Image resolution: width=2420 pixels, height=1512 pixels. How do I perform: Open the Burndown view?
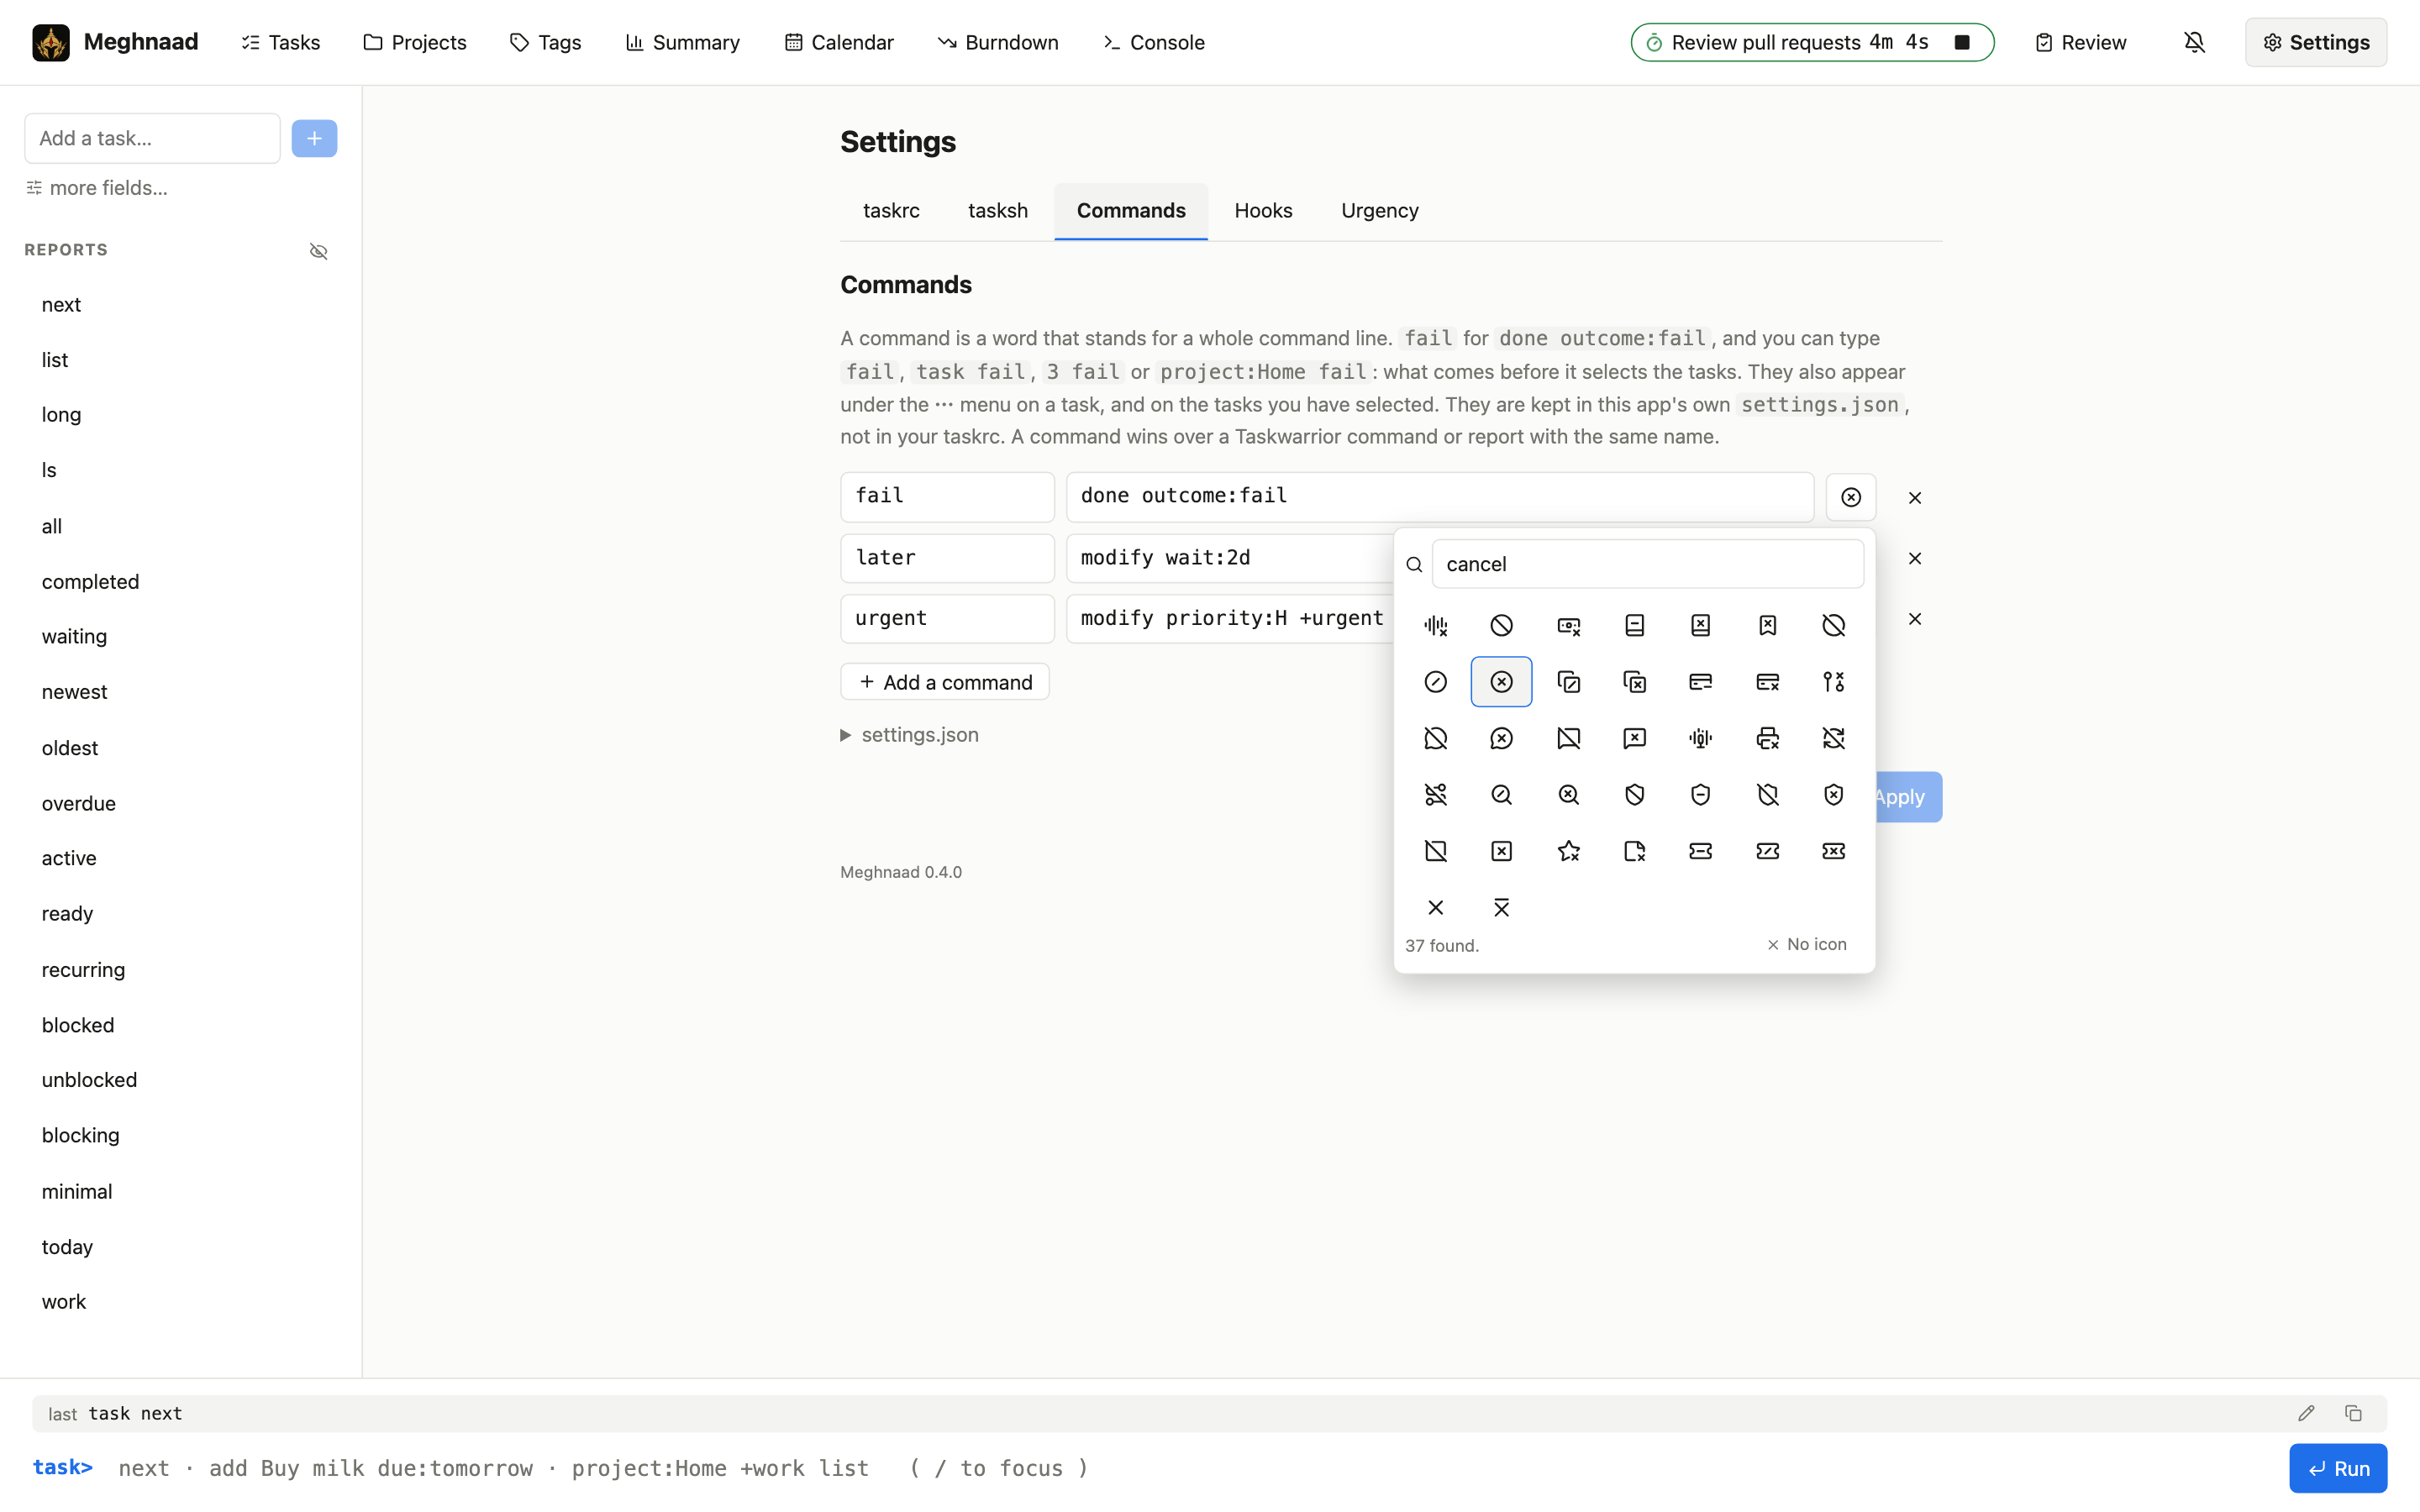(998, 42)
